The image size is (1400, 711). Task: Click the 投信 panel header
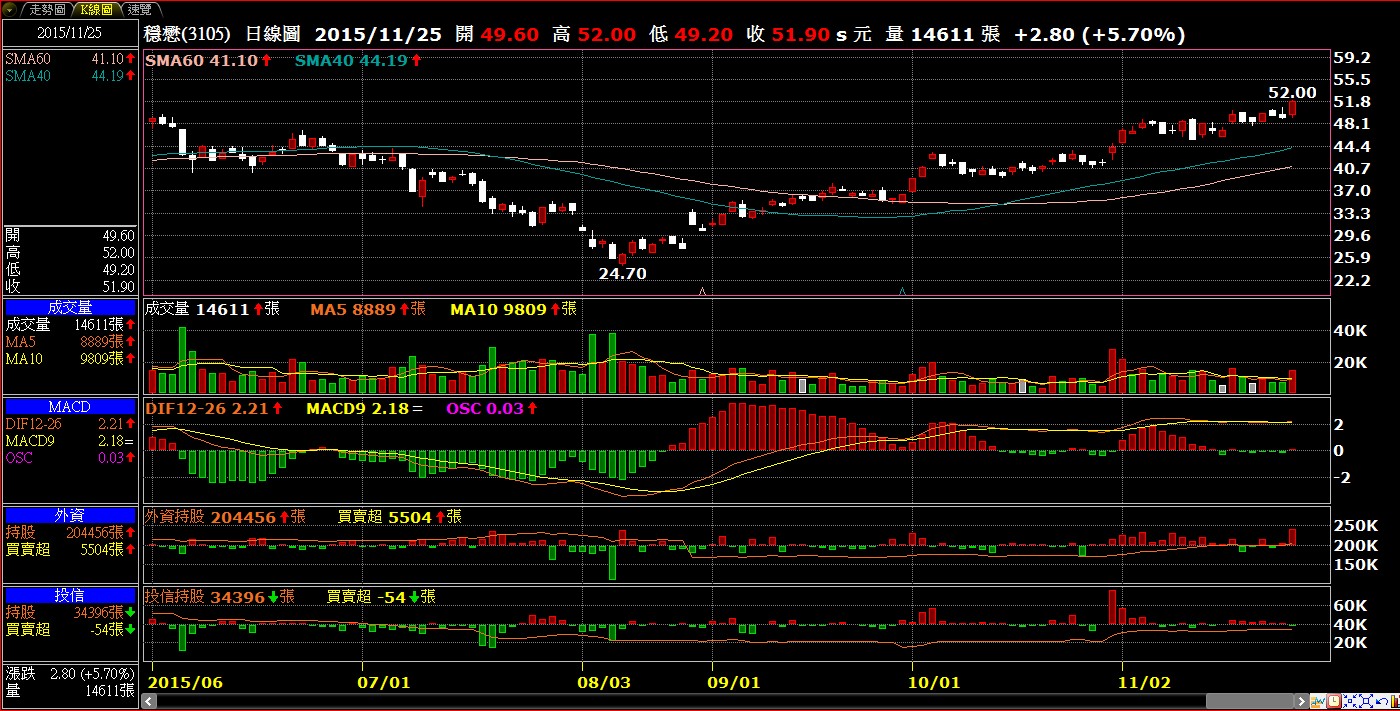tap(70, 595)
